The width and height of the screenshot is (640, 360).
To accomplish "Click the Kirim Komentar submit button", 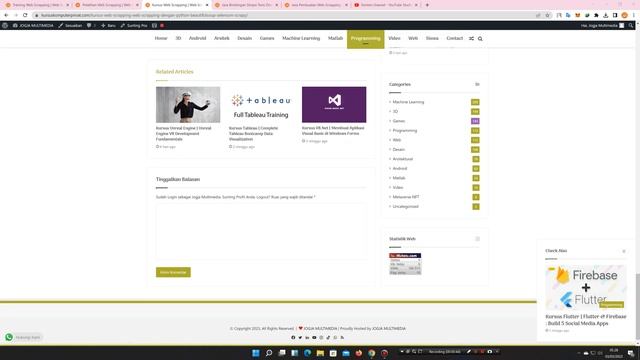I will click(x=173, y=272).
